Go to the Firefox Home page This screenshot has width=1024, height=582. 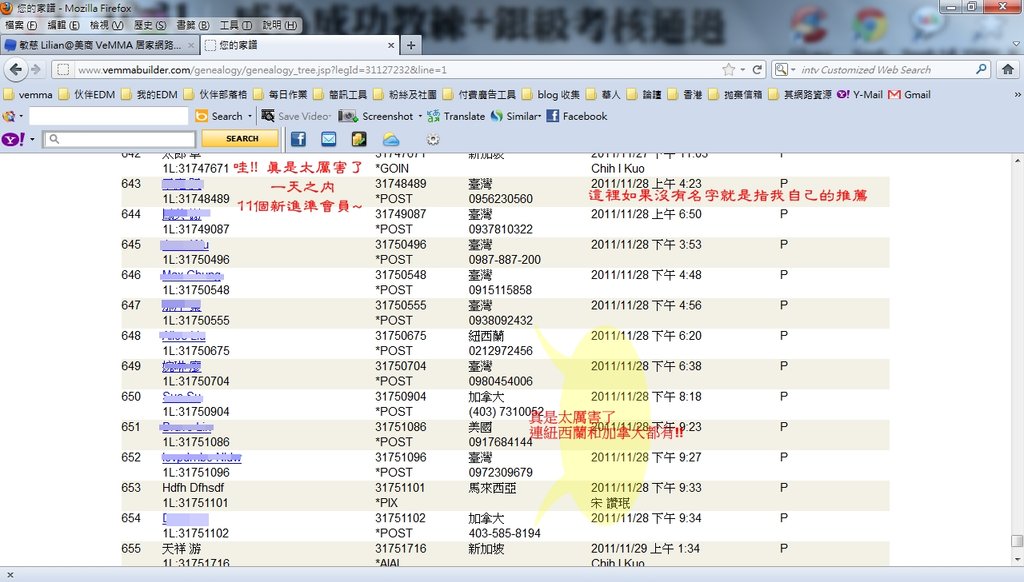pos(1008,69)
